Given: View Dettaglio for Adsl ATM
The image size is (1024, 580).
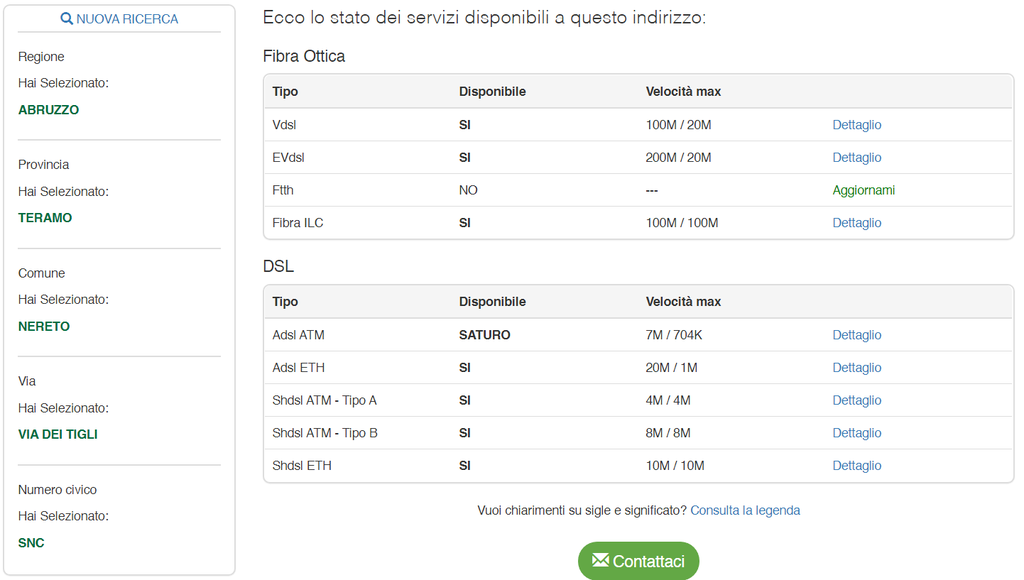Looking at the screenshot, I should tap(856, 335).
